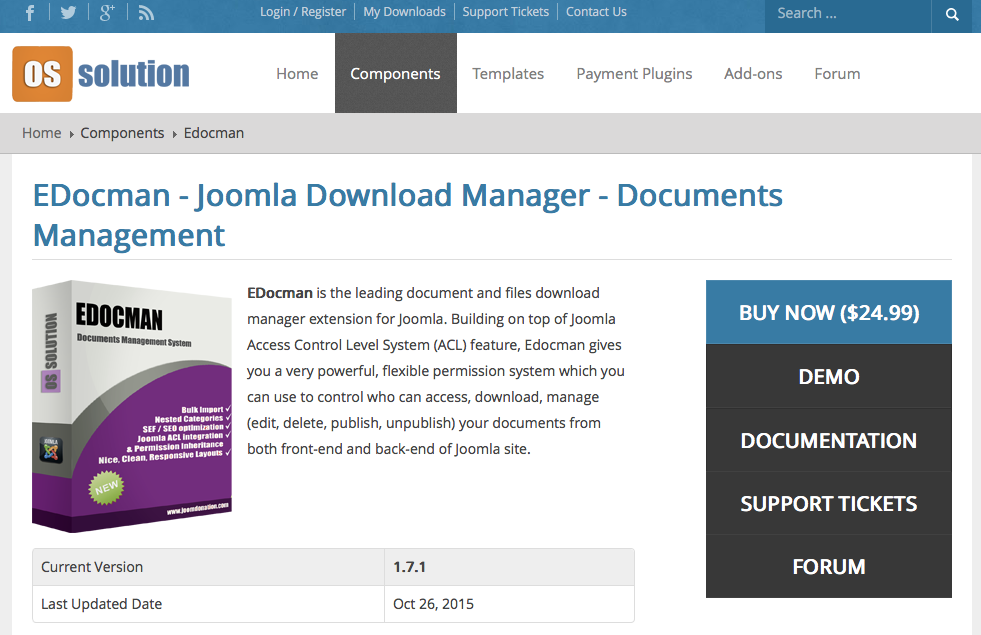Open the Templates menu item
The height and width of the screenshot is (635, 981).
[x=508, y=74]
